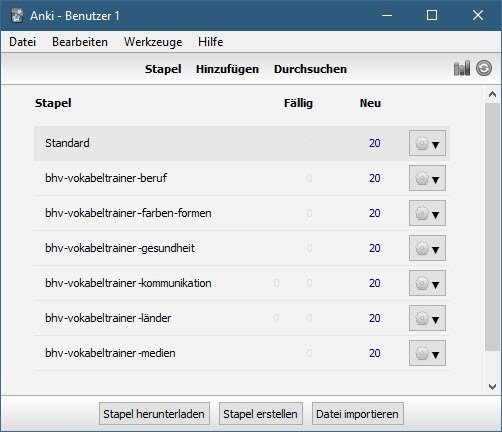Close the Anki window
Image resolution: width=502 pixels, height=432 pixels.
pyautogui.click(x=478, y=15)
